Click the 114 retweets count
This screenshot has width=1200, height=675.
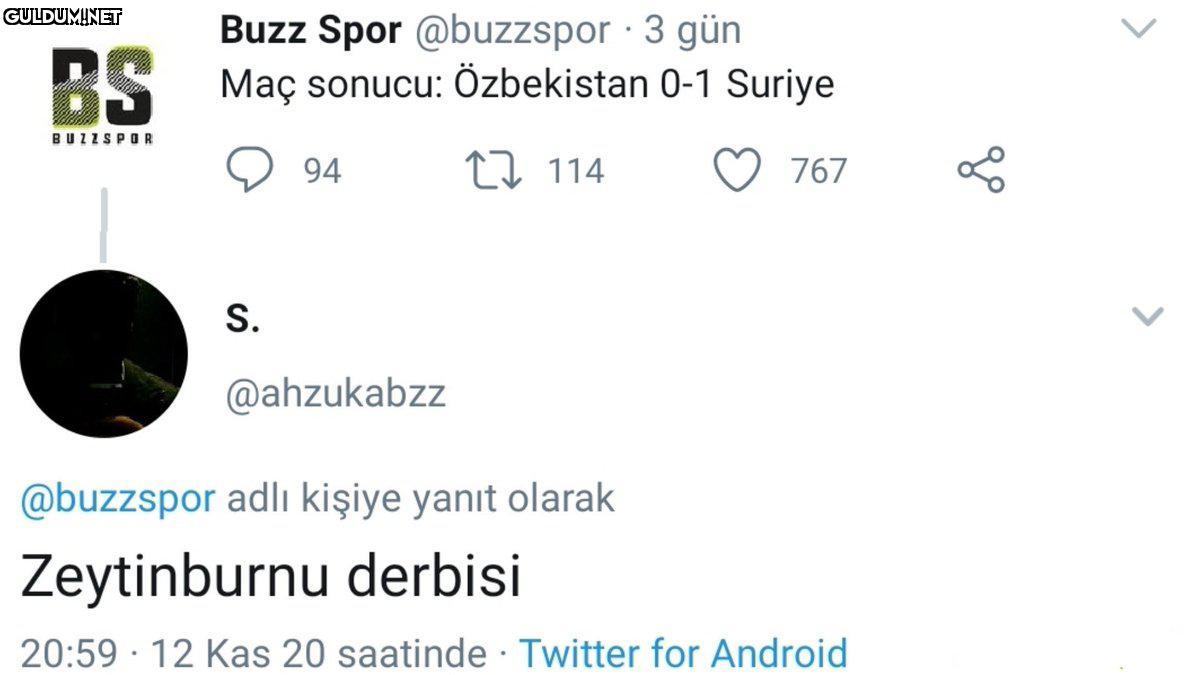(575, 171)
